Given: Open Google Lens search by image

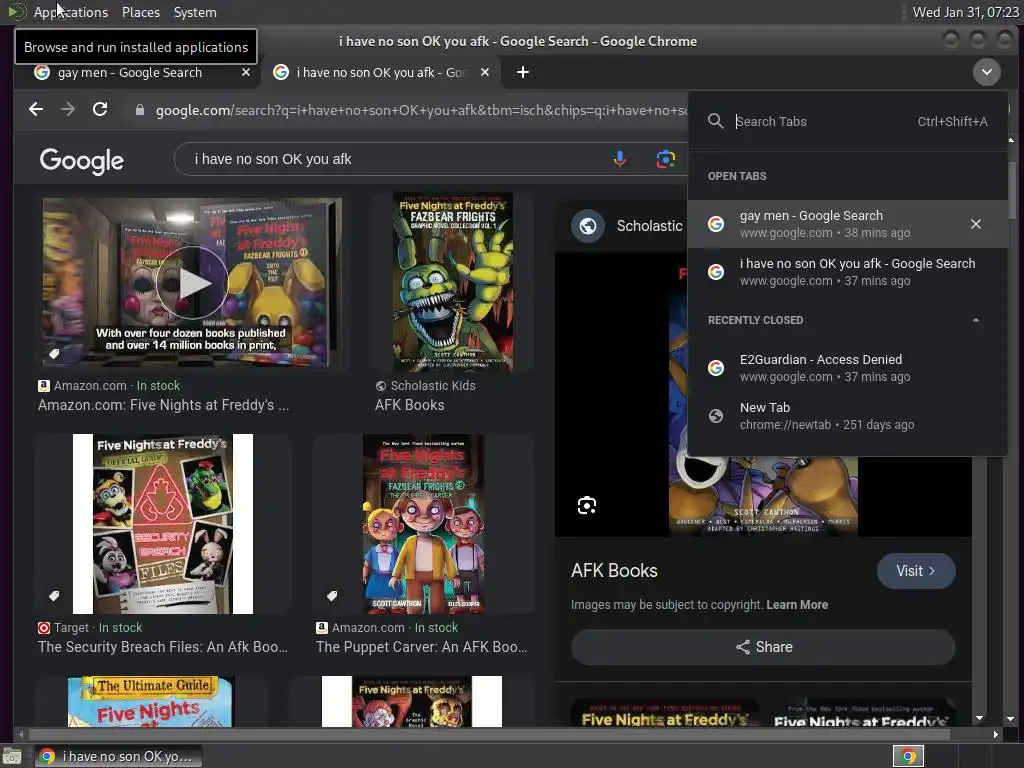Looking at the screenshot, I should pyautogui.click(x=665, y=159).
